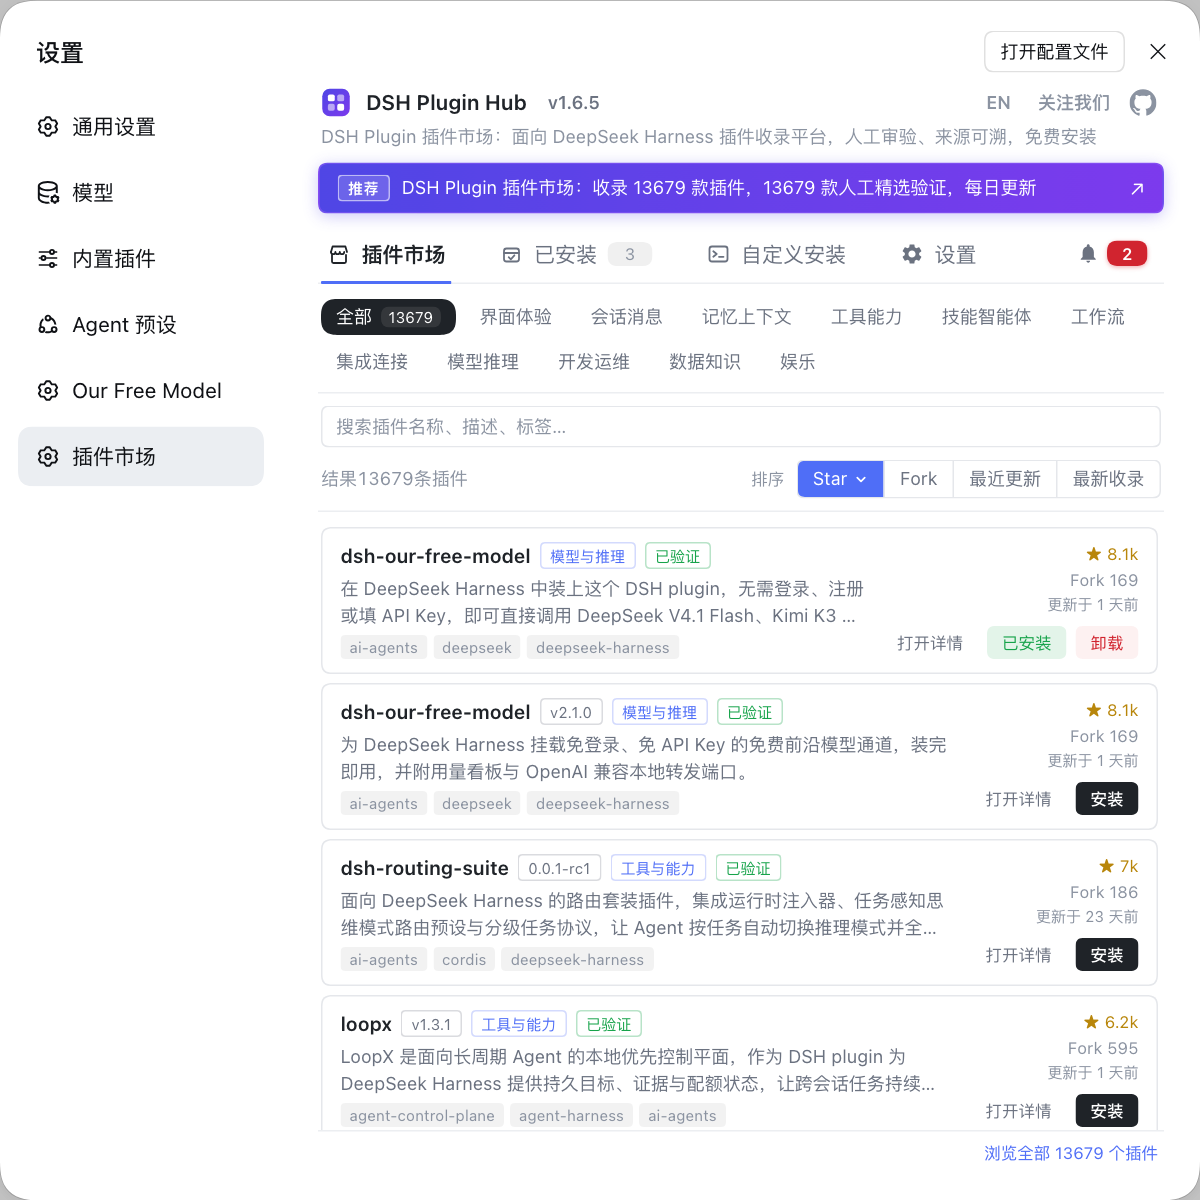This screenshot has width=1200, height=1200.
Task: Click the DSH Plugin Hub logo icon
Action: [336, 102]
